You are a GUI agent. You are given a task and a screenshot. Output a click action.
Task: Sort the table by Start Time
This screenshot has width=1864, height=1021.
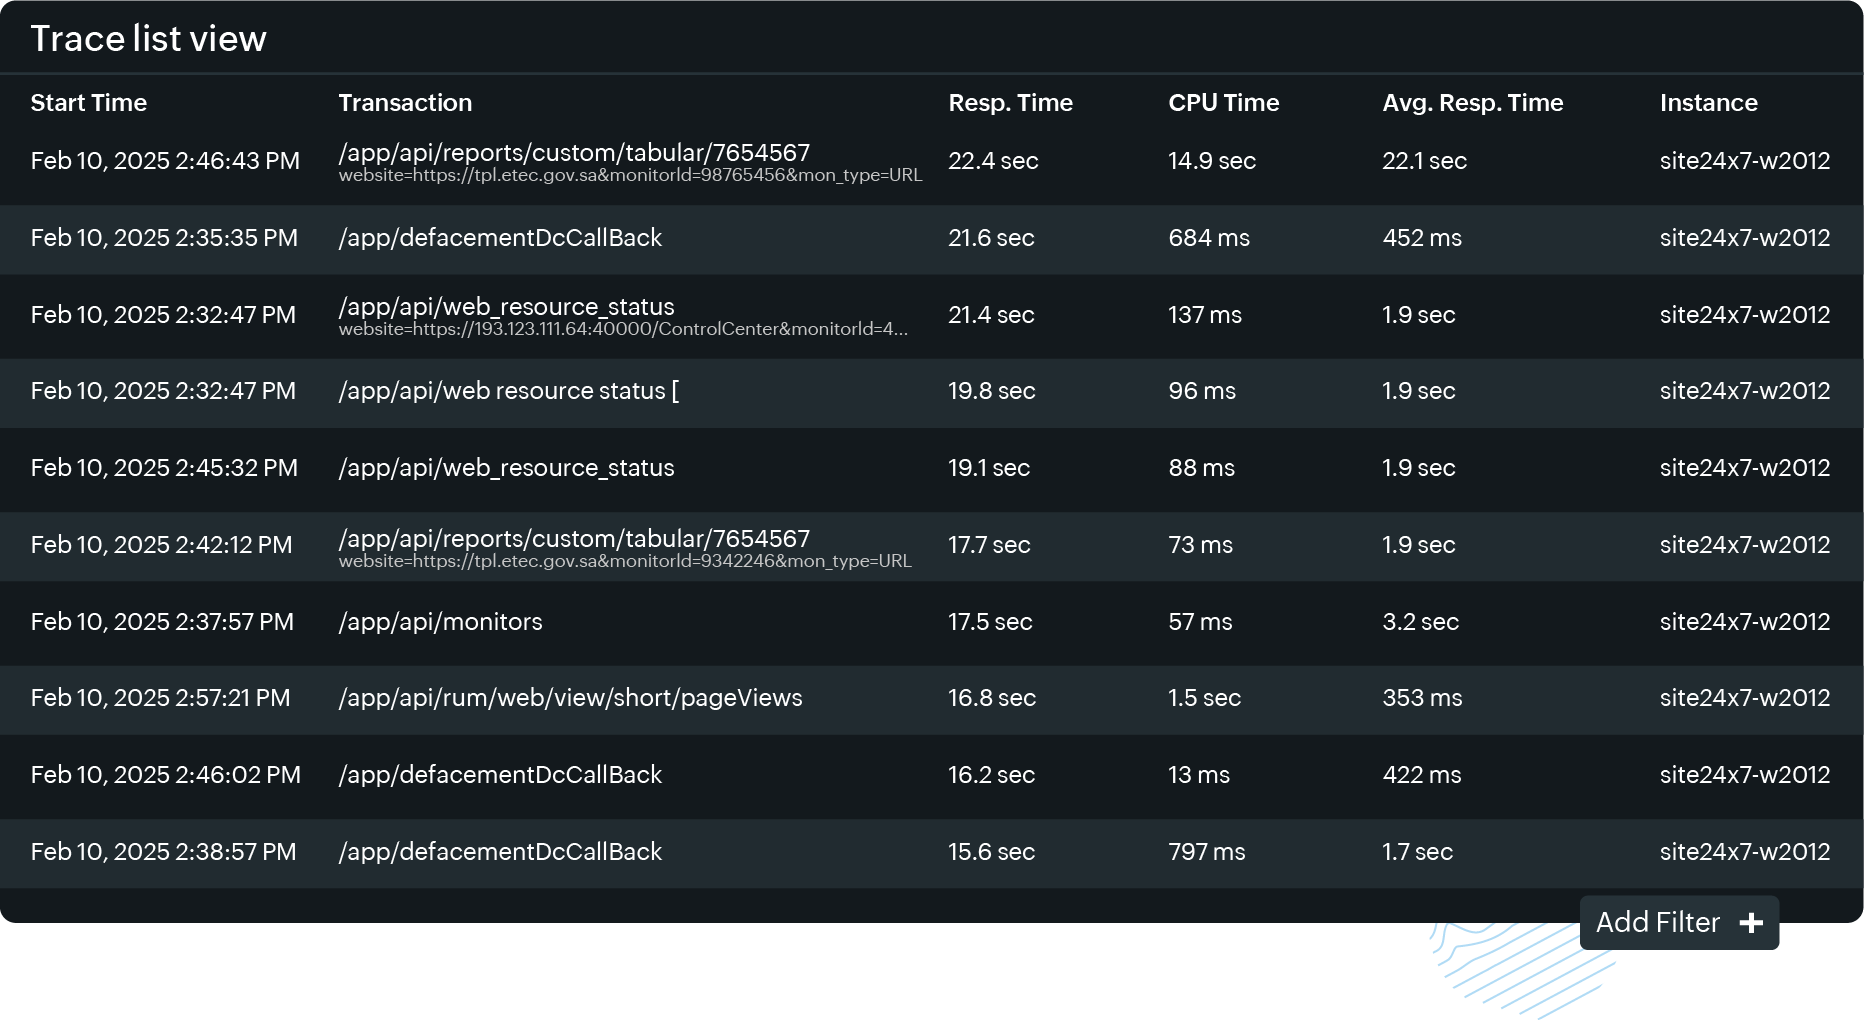(x=88, y=102)
